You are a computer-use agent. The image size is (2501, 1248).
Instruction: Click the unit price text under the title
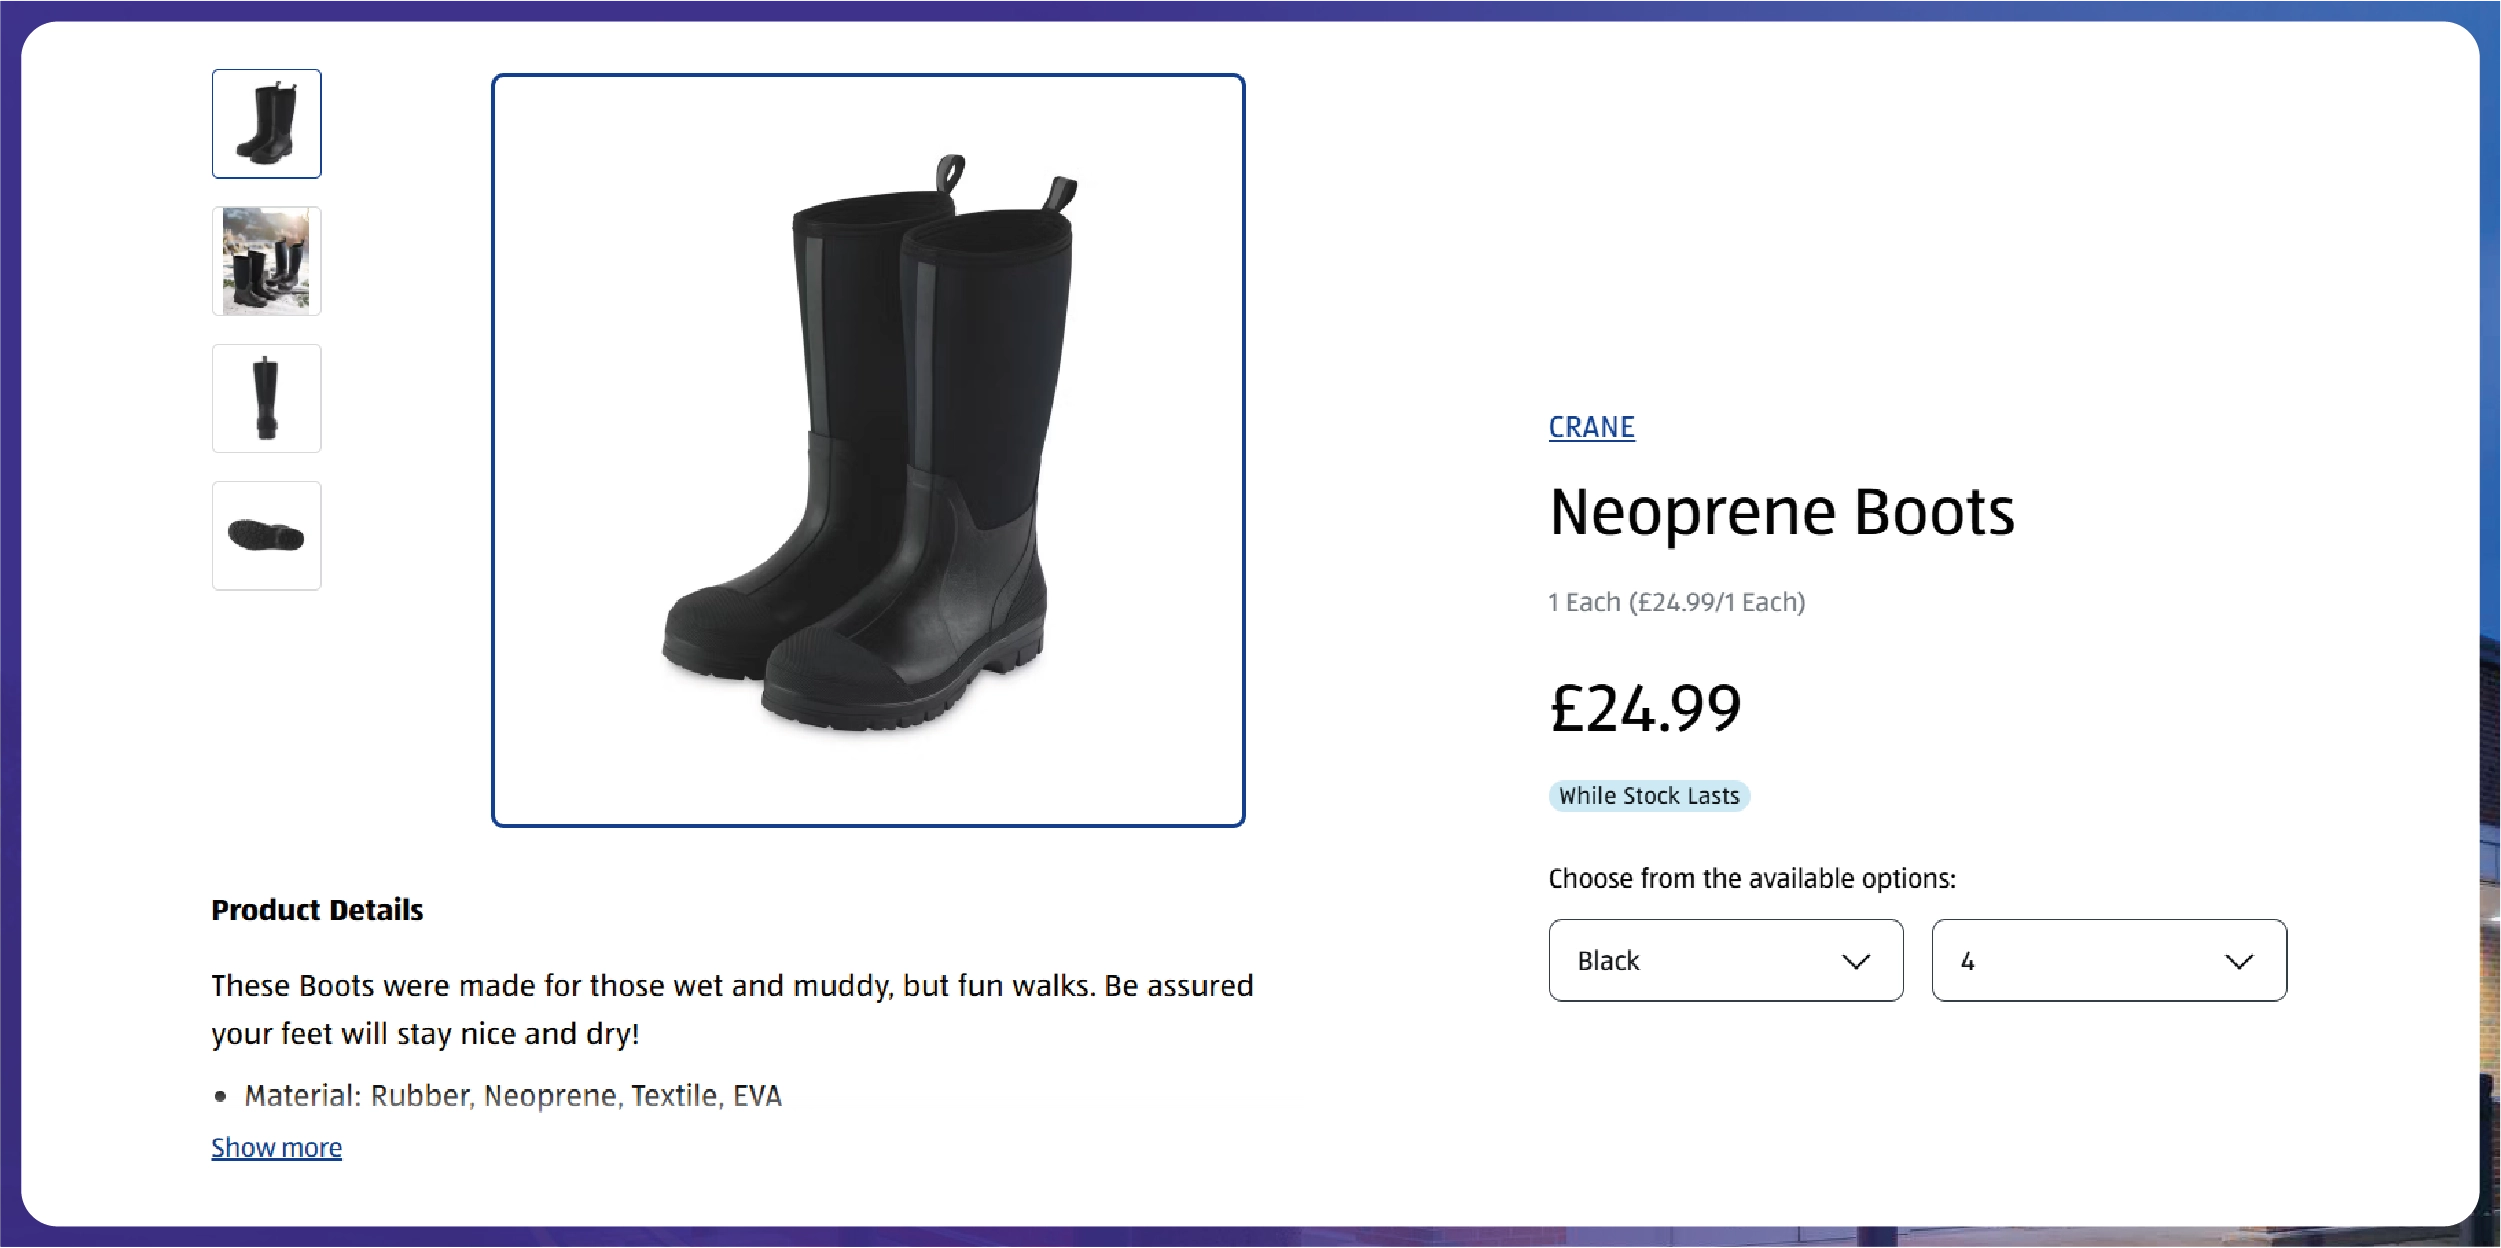point(1676,602)
